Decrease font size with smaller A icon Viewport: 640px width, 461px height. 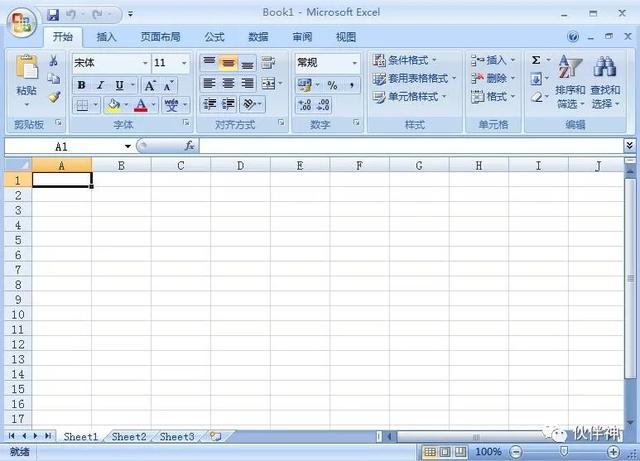(x=168, y=86)
